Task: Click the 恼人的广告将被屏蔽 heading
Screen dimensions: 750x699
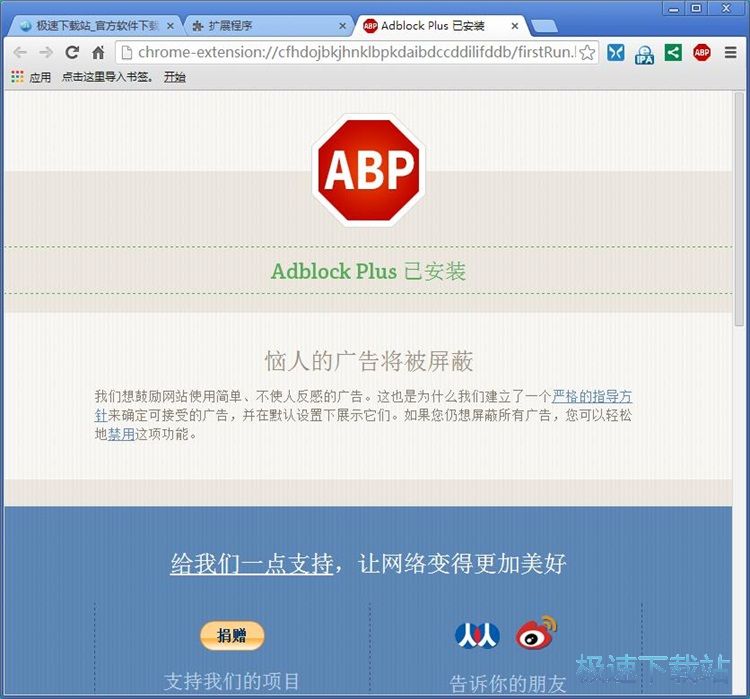Action: [369, 361]
